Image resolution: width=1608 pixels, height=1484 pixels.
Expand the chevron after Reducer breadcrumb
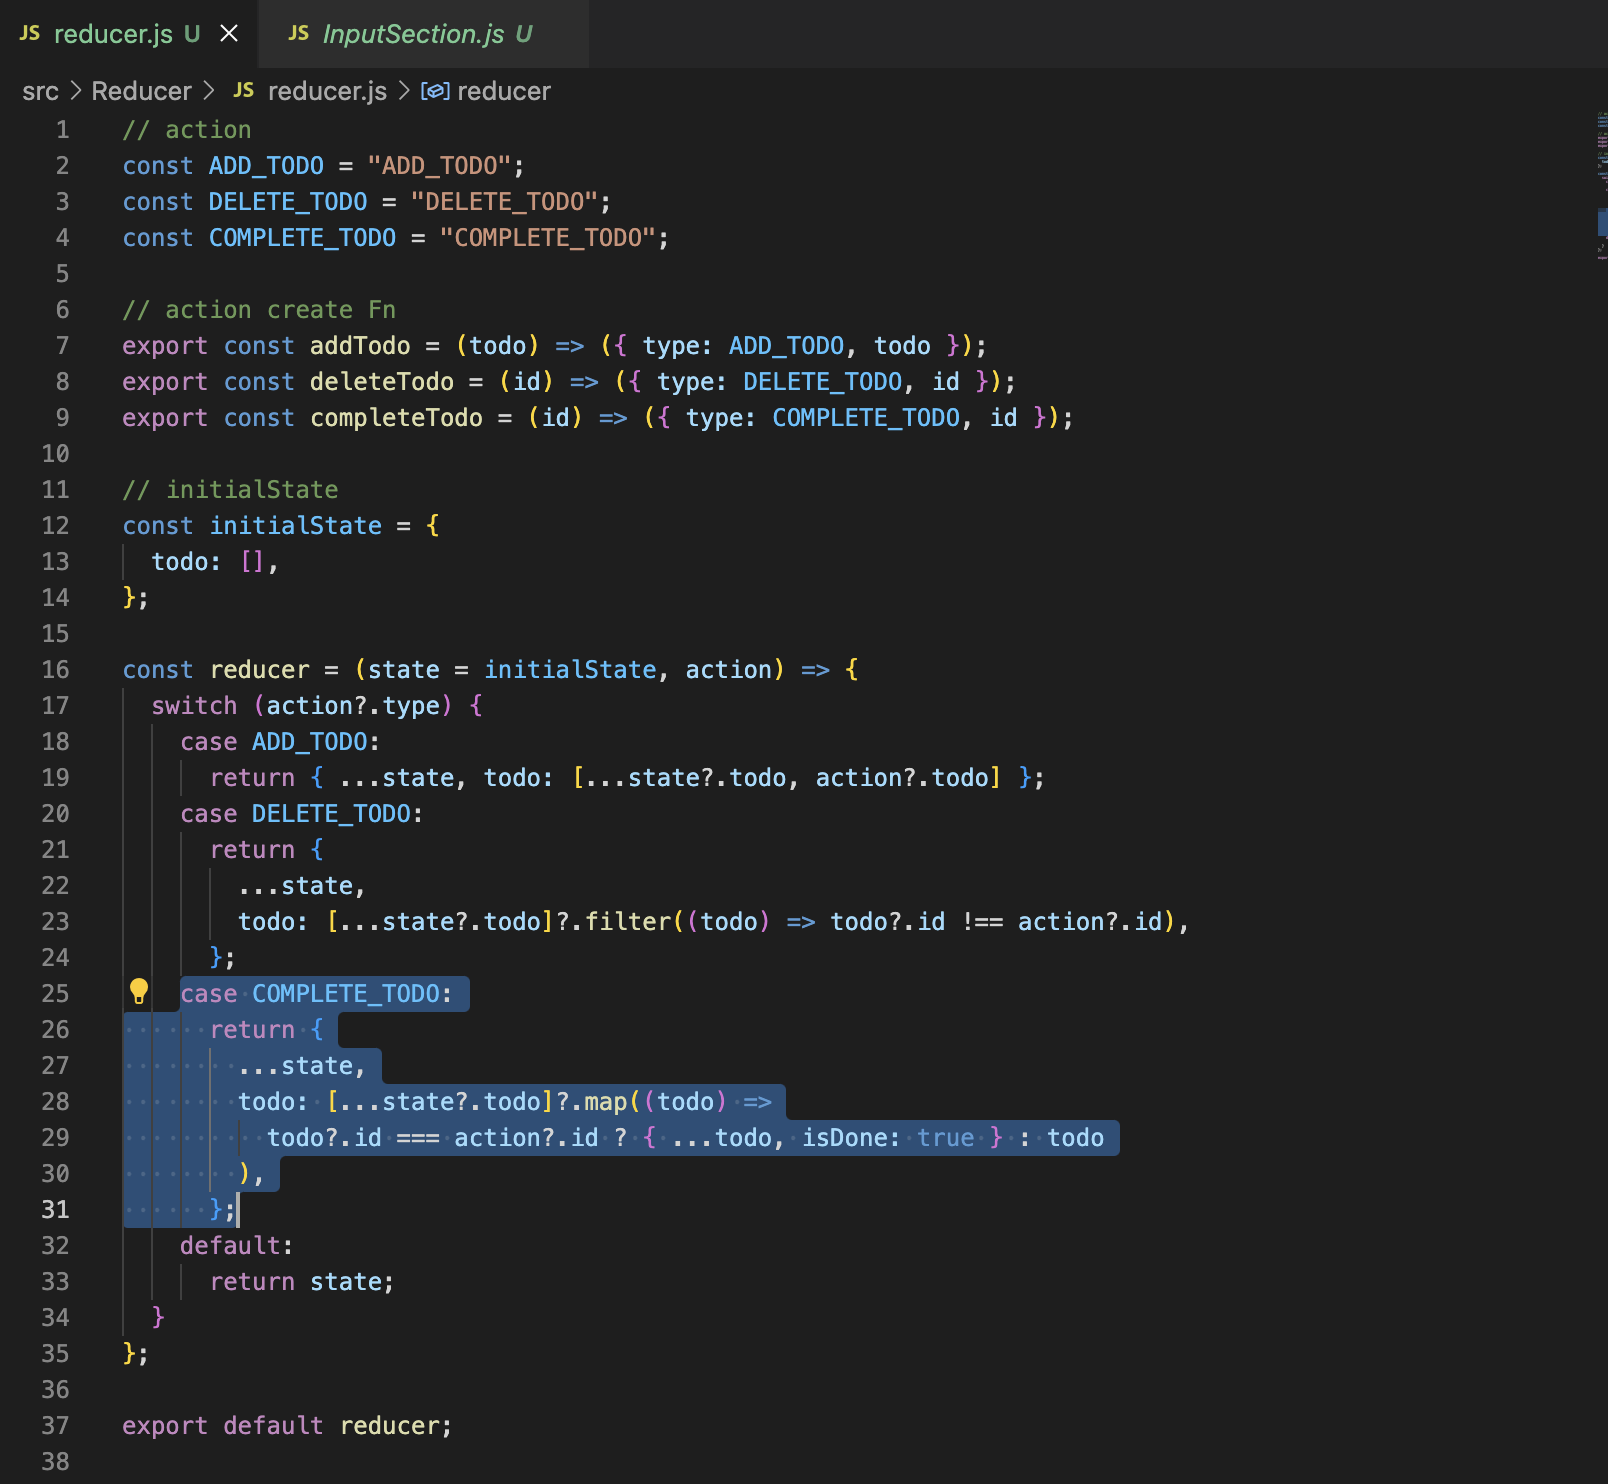pos(208,91)
